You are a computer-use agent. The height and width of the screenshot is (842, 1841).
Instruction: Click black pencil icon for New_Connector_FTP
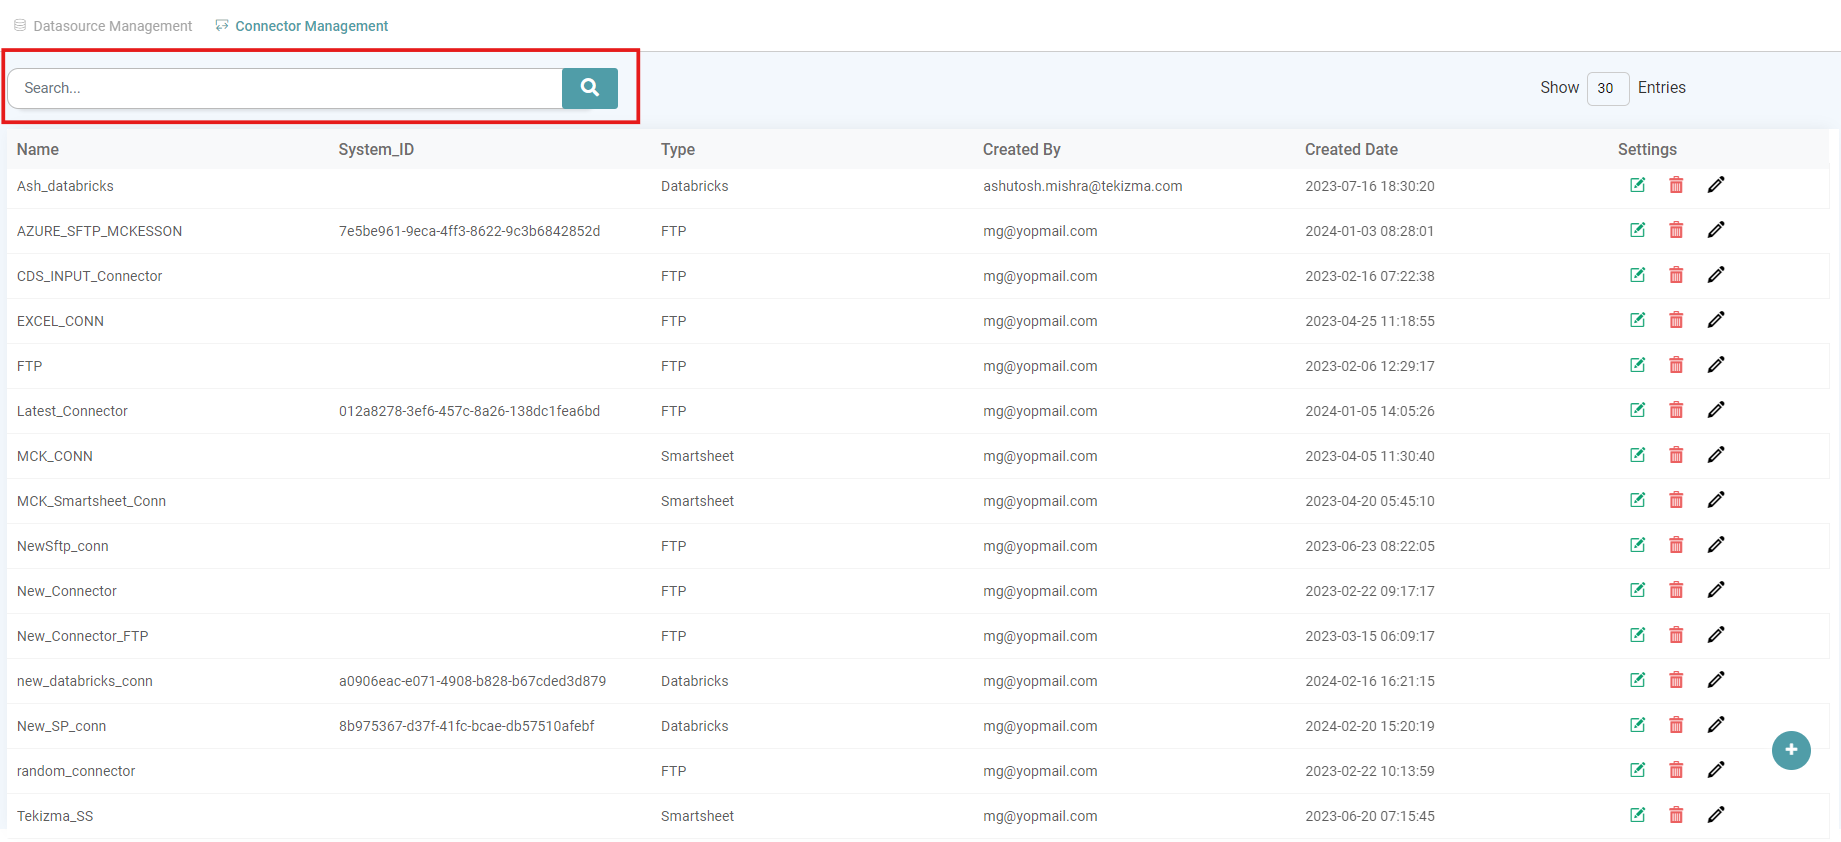point(1715,635)
